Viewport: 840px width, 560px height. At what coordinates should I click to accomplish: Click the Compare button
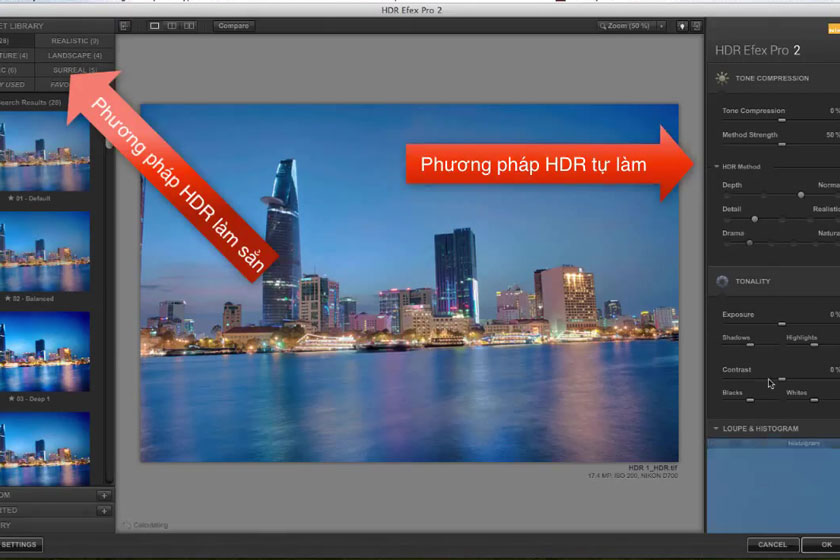[234, 26]
